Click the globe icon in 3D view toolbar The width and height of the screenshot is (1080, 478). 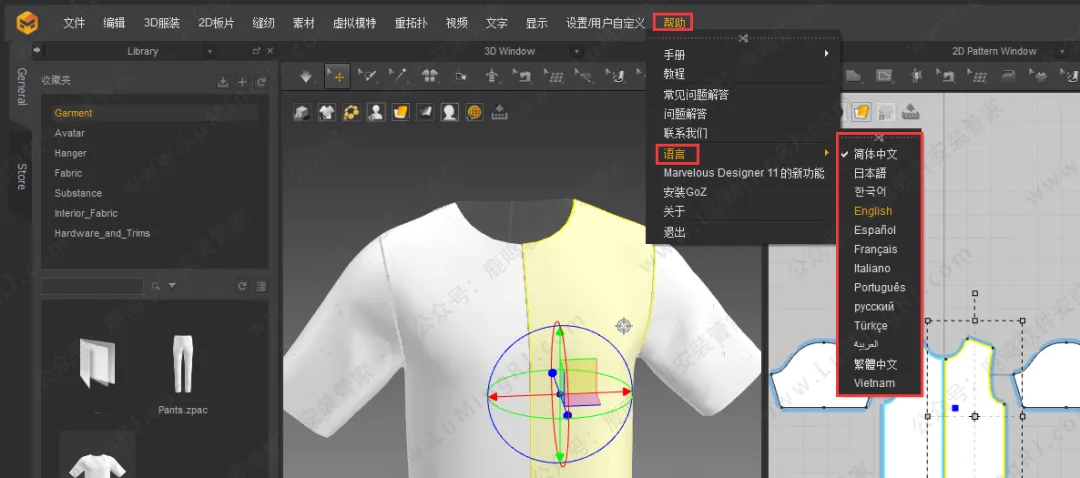point(475,112)
